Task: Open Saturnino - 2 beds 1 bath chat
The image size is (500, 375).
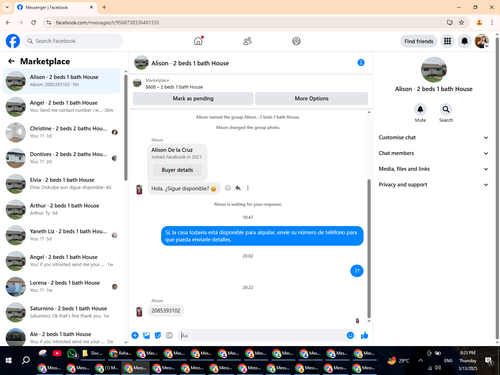Action: click(x=62, y=312)
